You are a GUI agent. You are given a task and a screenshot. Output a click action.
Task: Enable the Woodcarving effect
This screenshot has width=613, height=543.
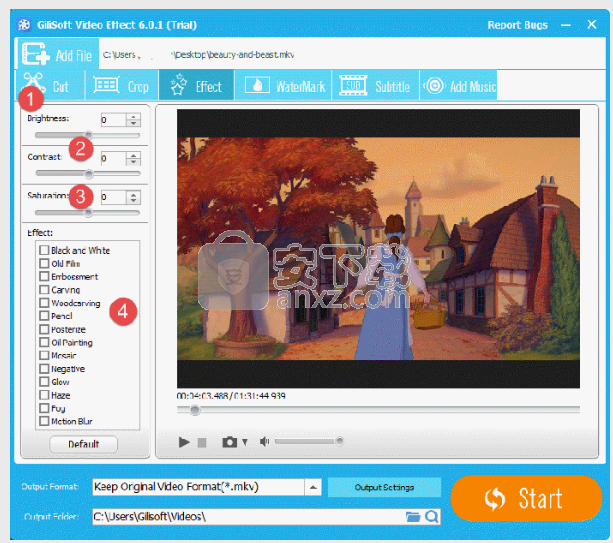click(44, 303)
